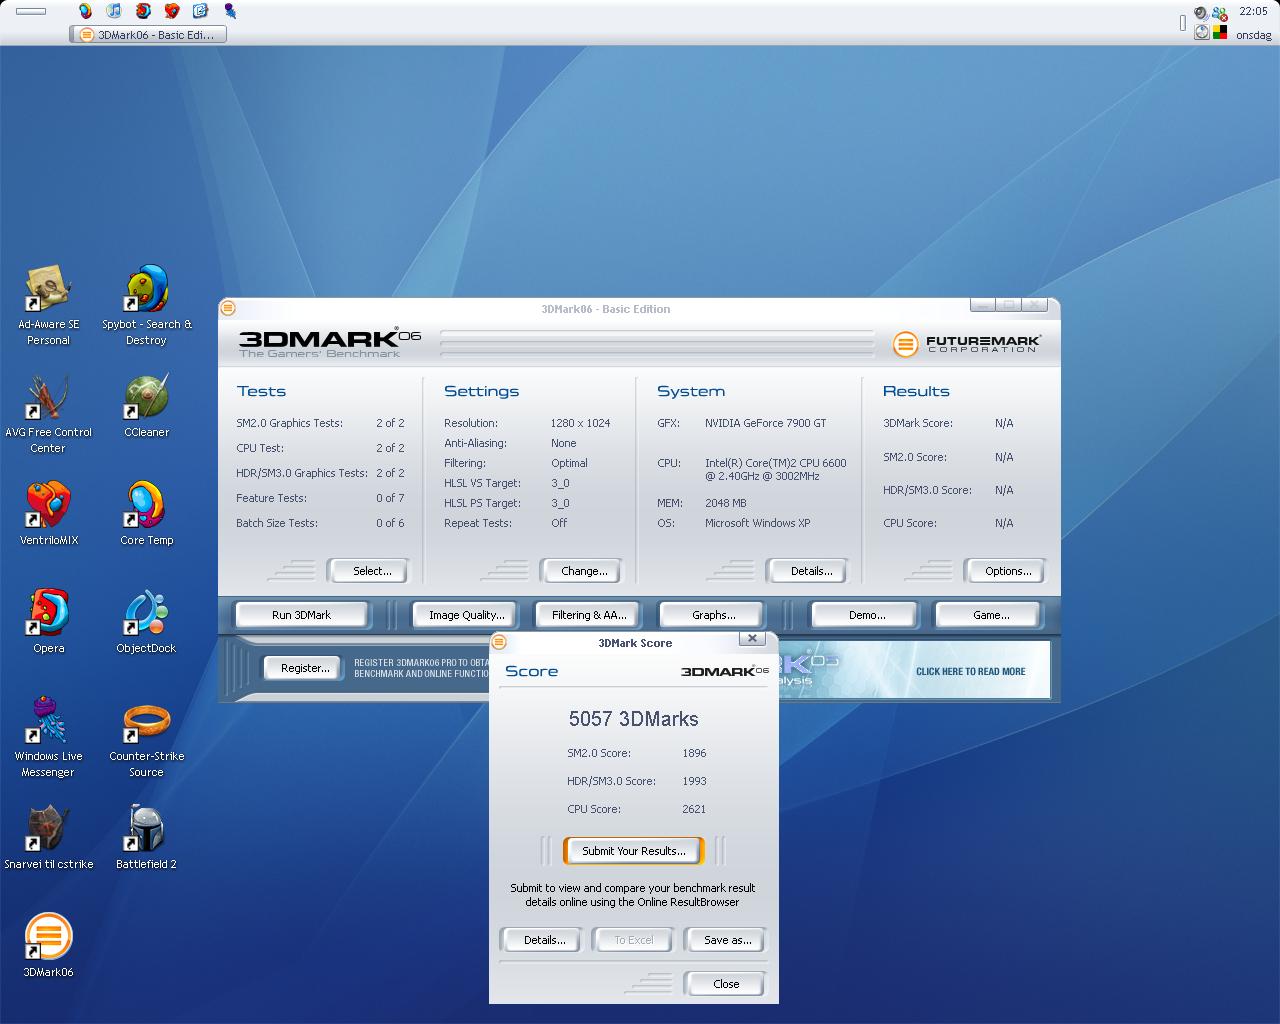Click the Messenger contacts tray icon

[x=1219, y=14]
